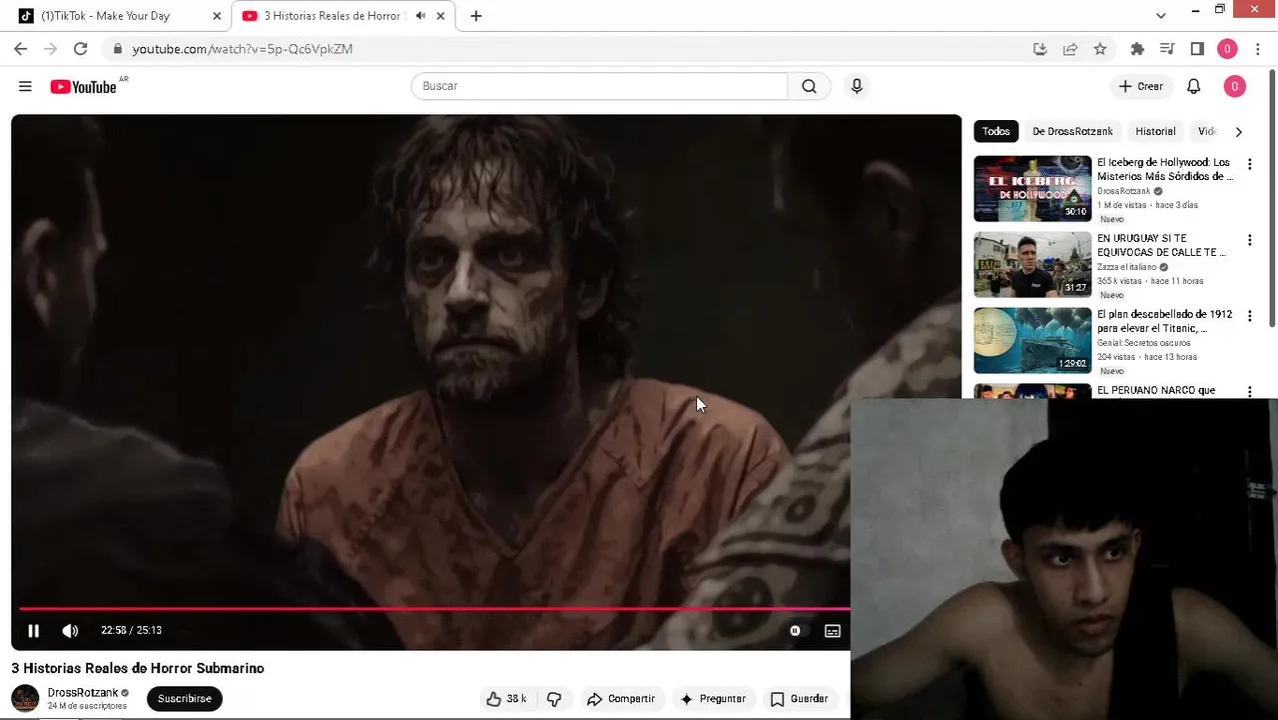This screenshot has width=1278, height=720.
Task: Select the Todos filter chip
Action: click(x=996, y=131)
